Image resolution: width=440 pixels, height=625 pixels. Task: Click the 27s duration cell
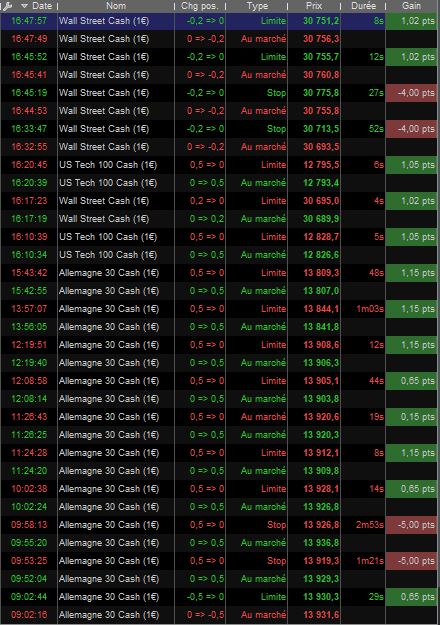[376, 93]
